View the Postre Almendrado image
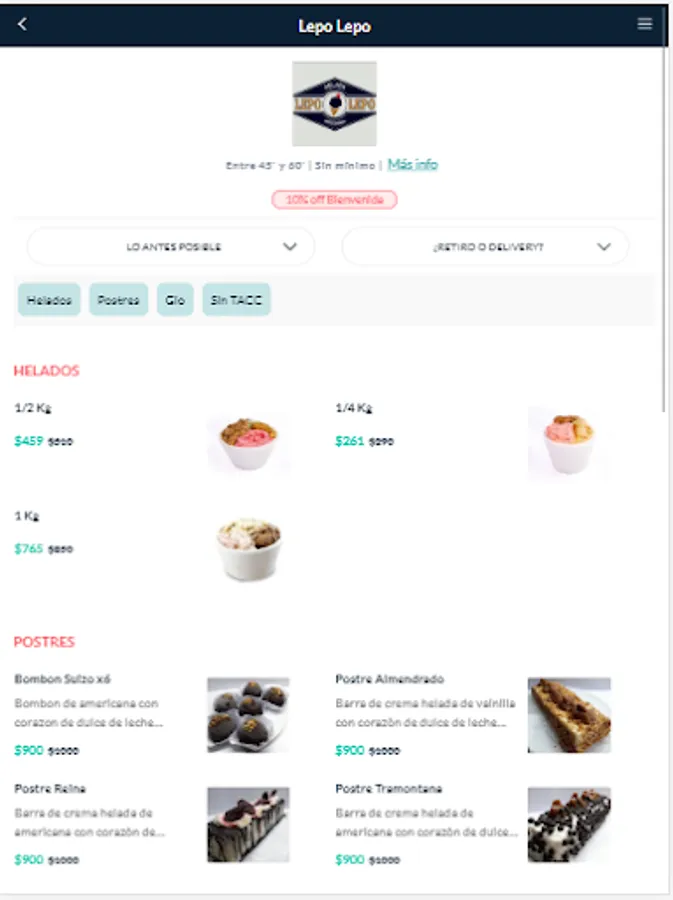This screenshot has width=673, height=900. (x=569, y=715)
